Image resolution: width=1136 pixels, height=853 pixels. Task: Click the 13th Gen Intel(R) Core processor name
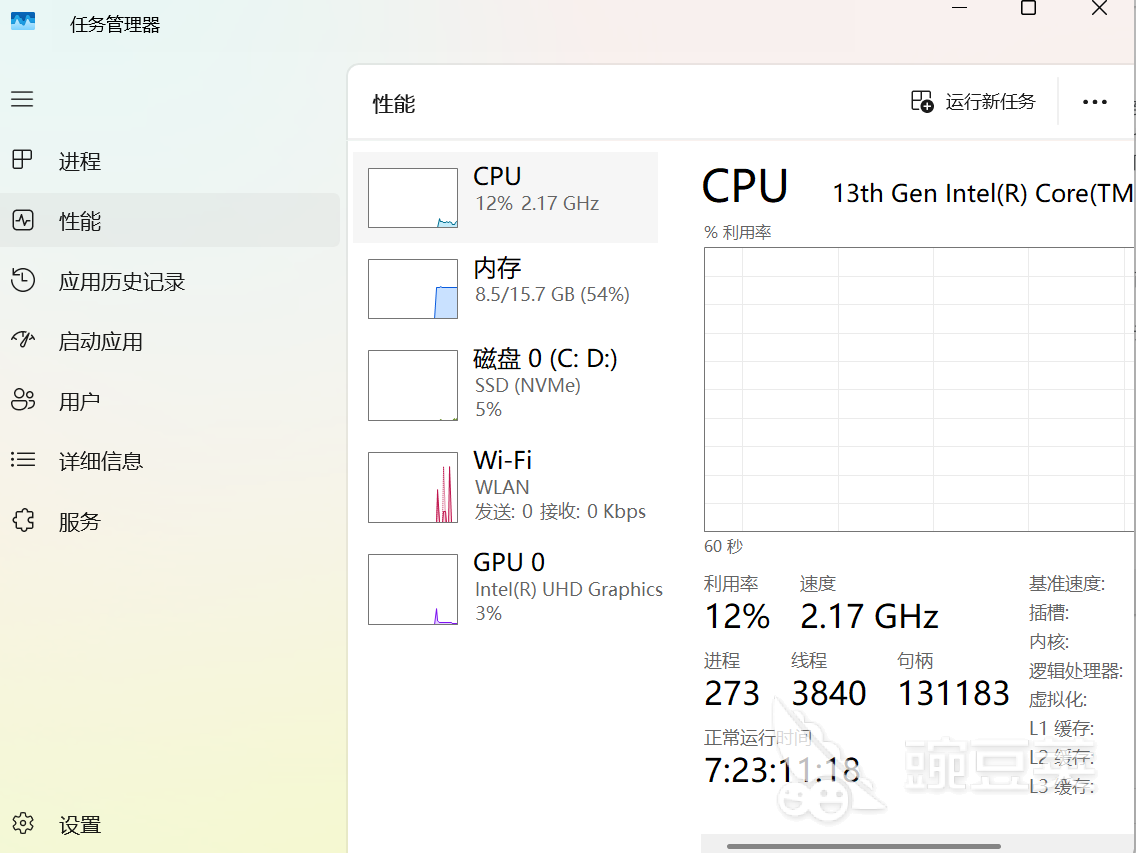coord(982,194)
